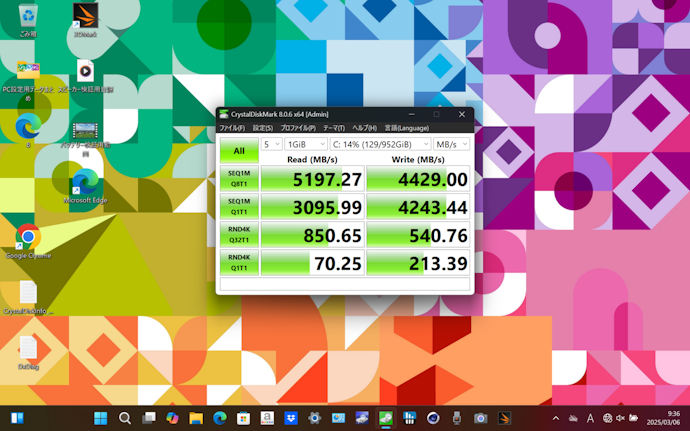Select the 5197.27 read result

click(x=312, y=179)
